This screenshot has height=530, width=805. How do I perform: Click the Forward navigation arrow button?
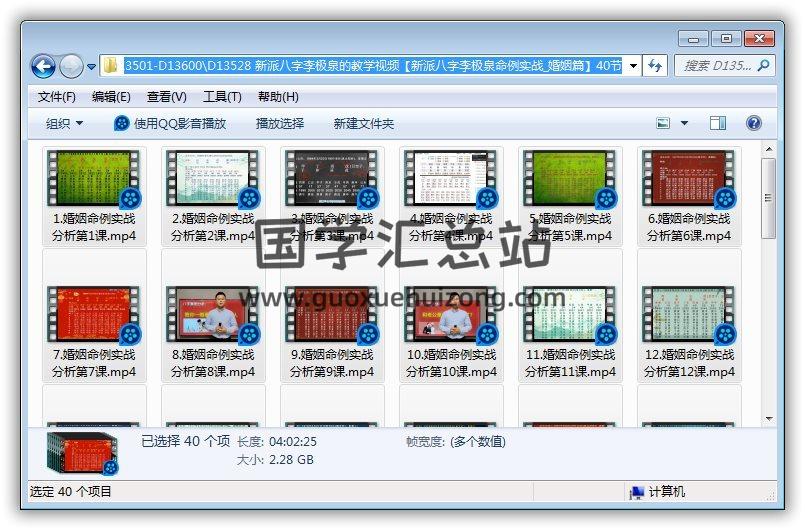[71, 66]
